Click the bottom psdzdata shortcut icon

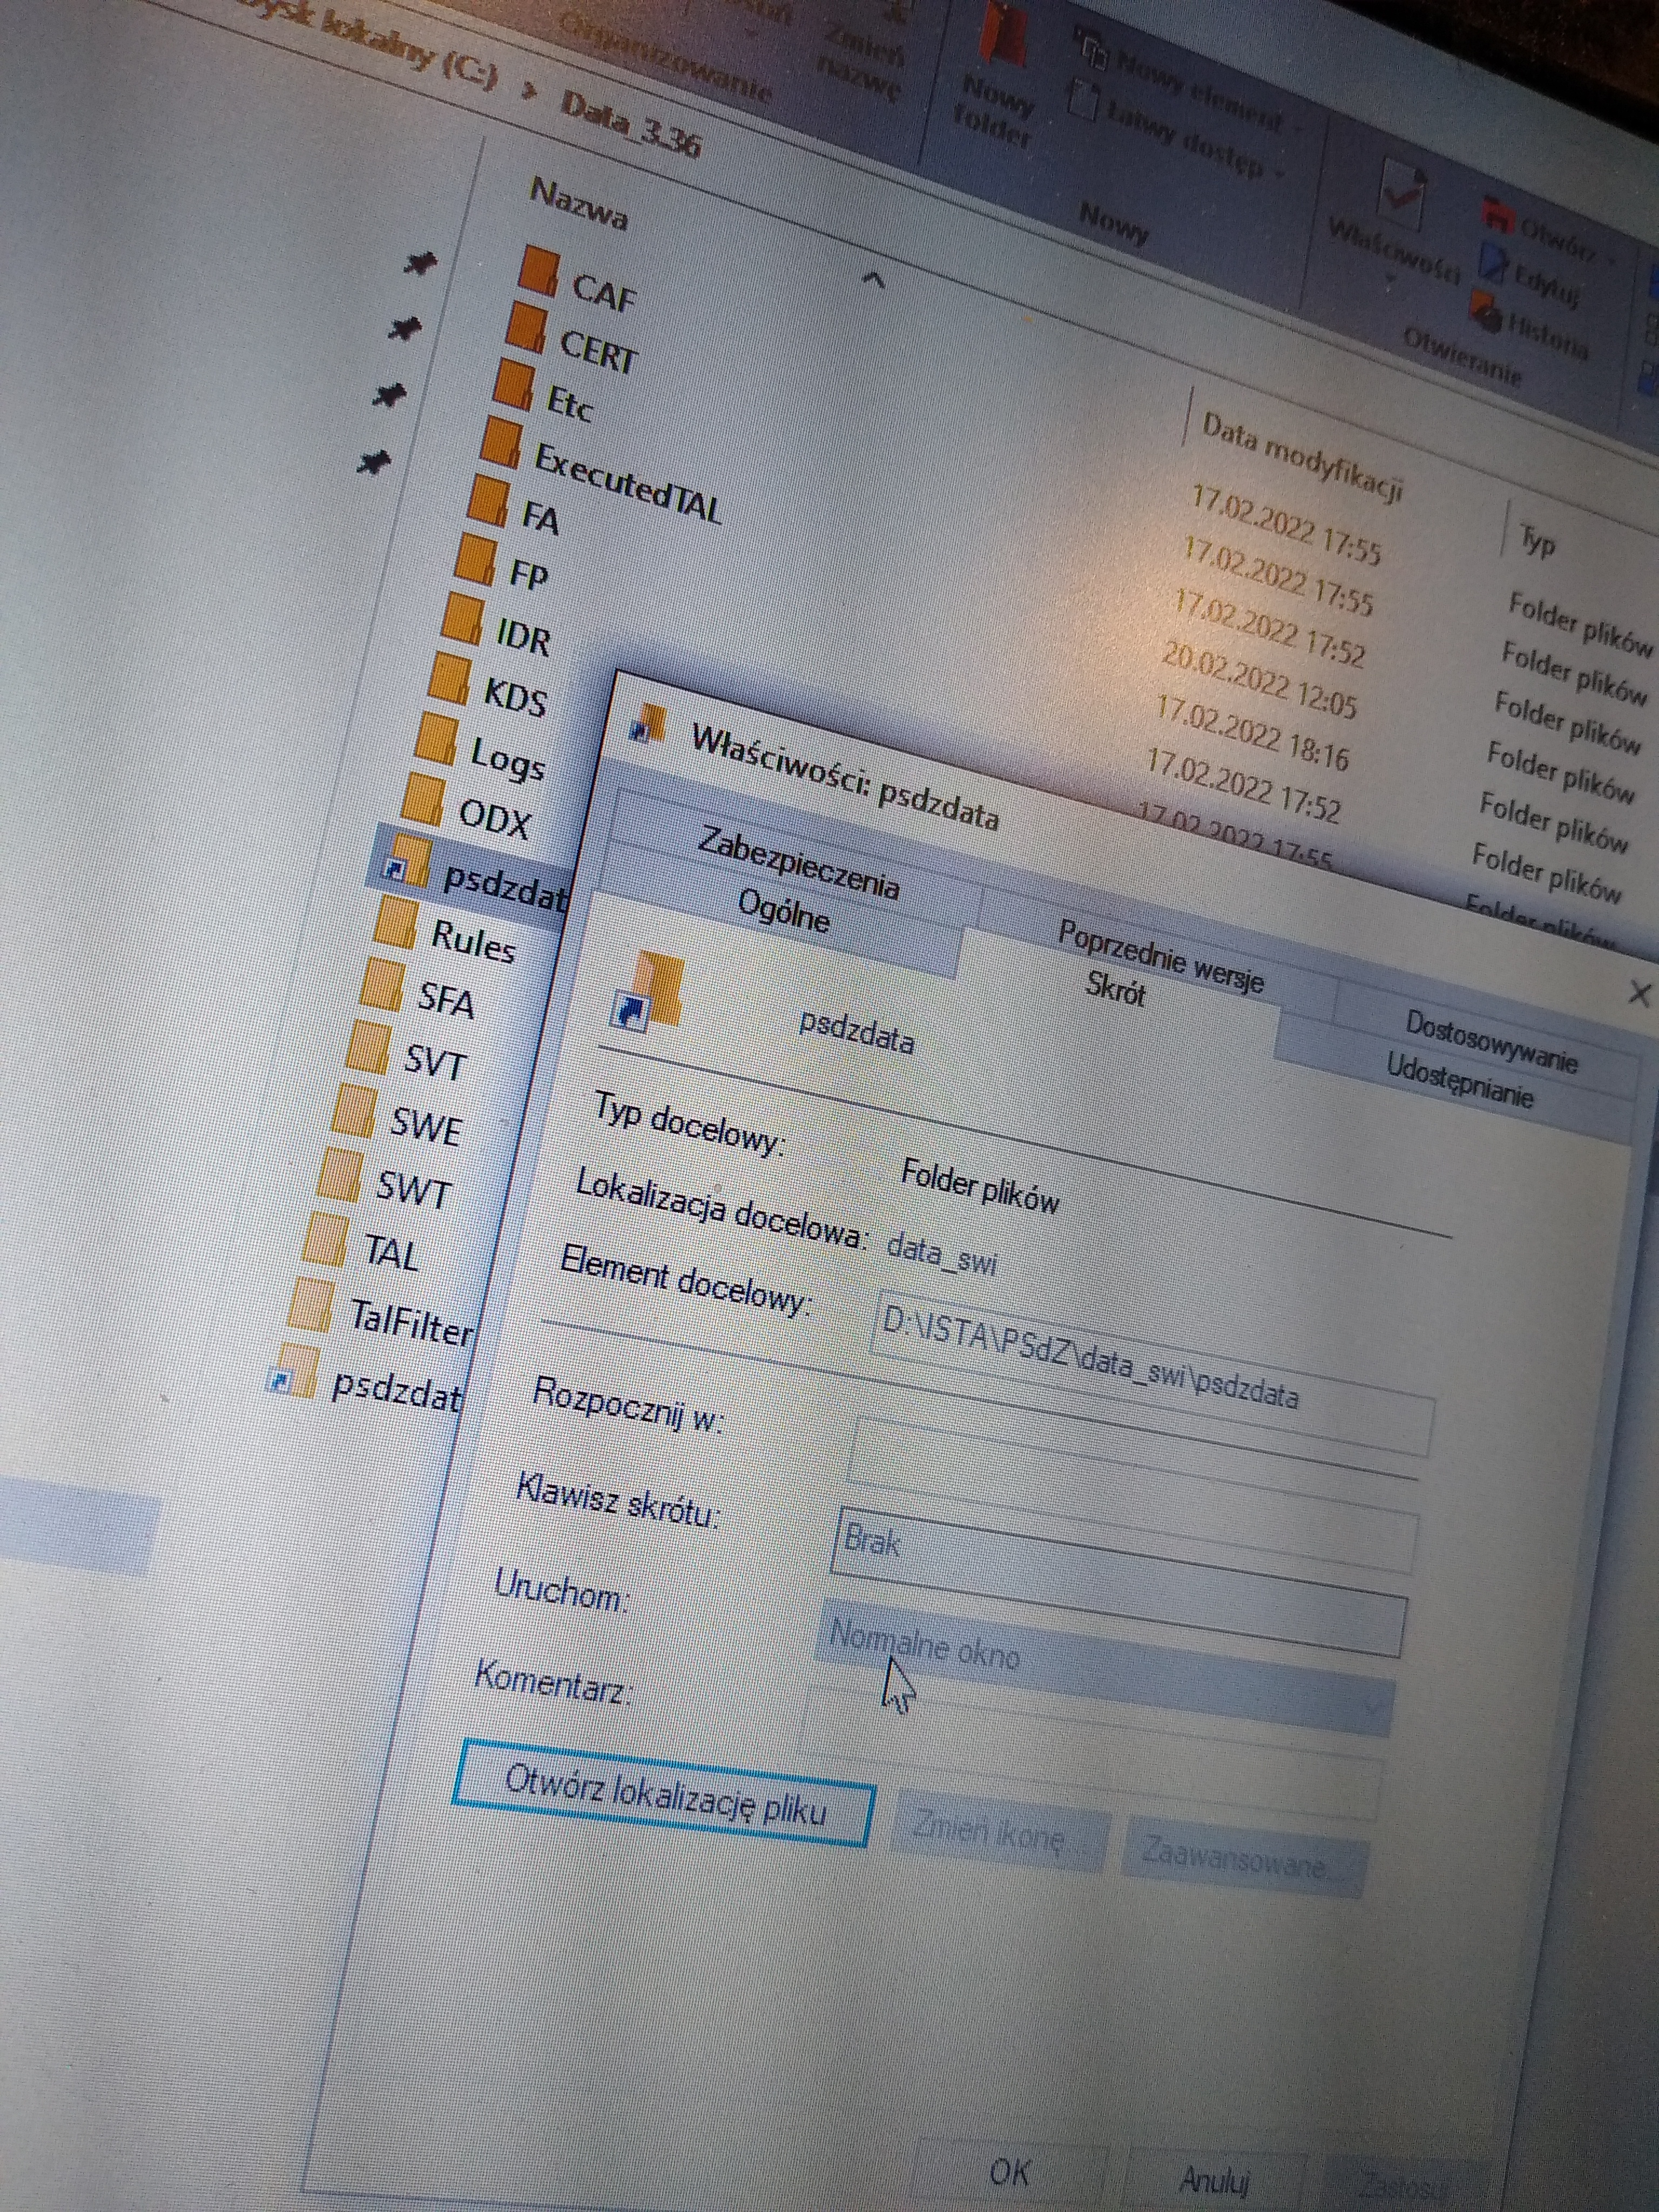click(x=293, y=1370)
